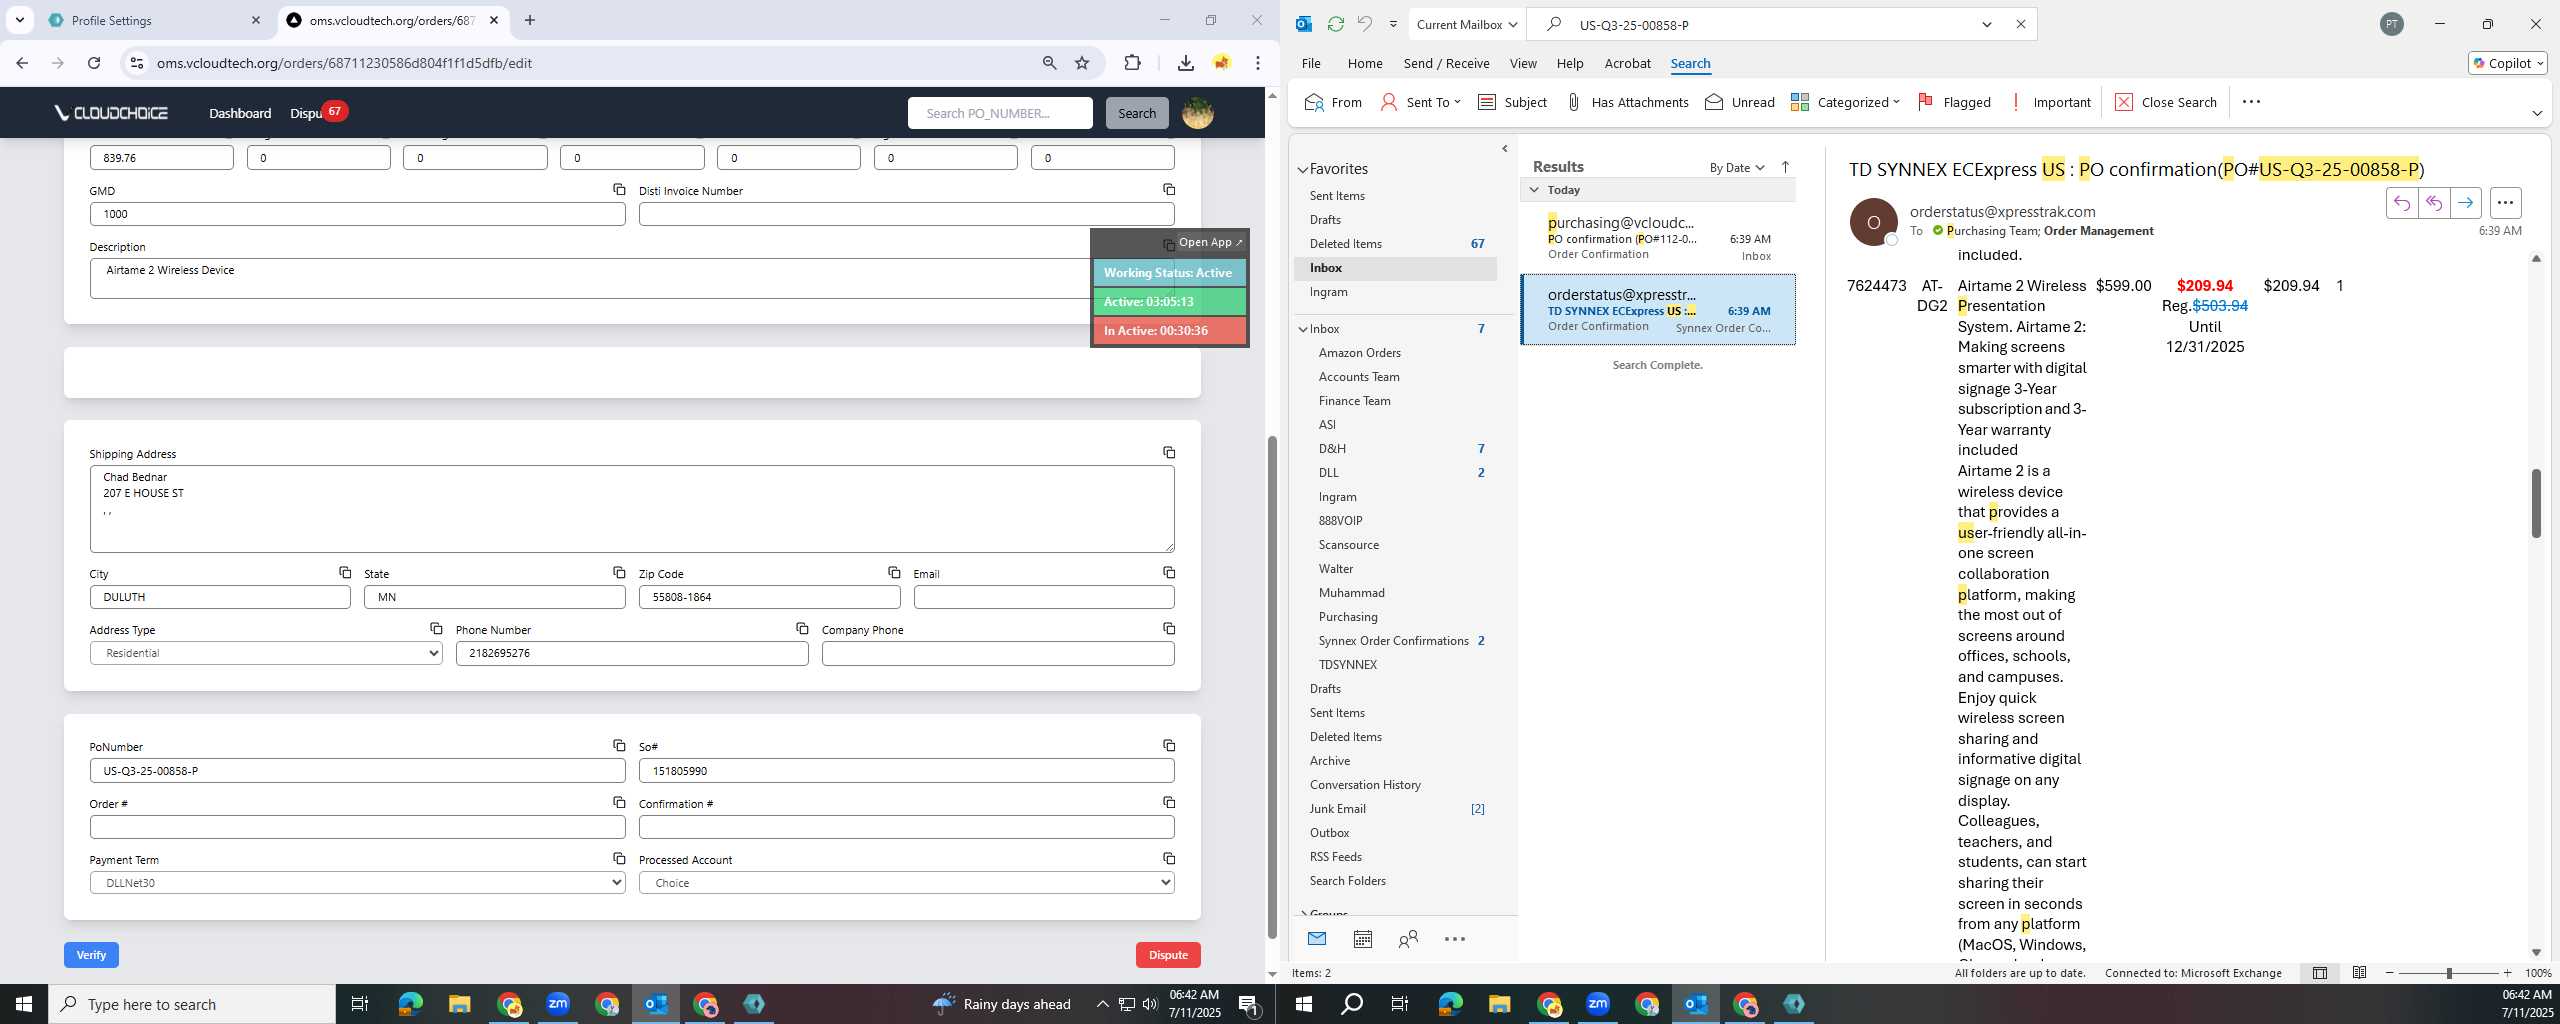Open the Address Type dropdown

click(266, 653)
